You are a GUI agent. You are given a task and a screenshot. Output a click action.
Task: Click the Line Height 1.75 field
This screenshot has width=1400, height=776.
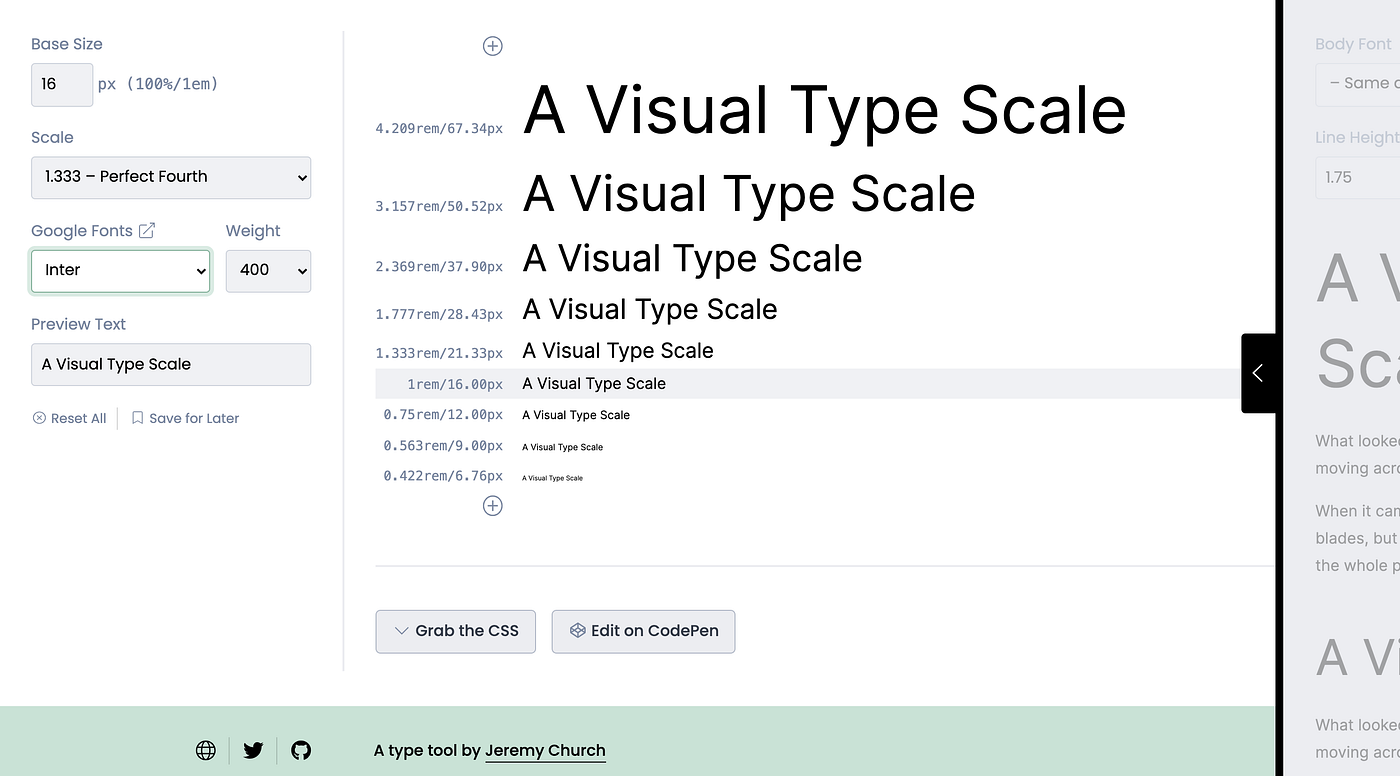tap(1357, 177)
